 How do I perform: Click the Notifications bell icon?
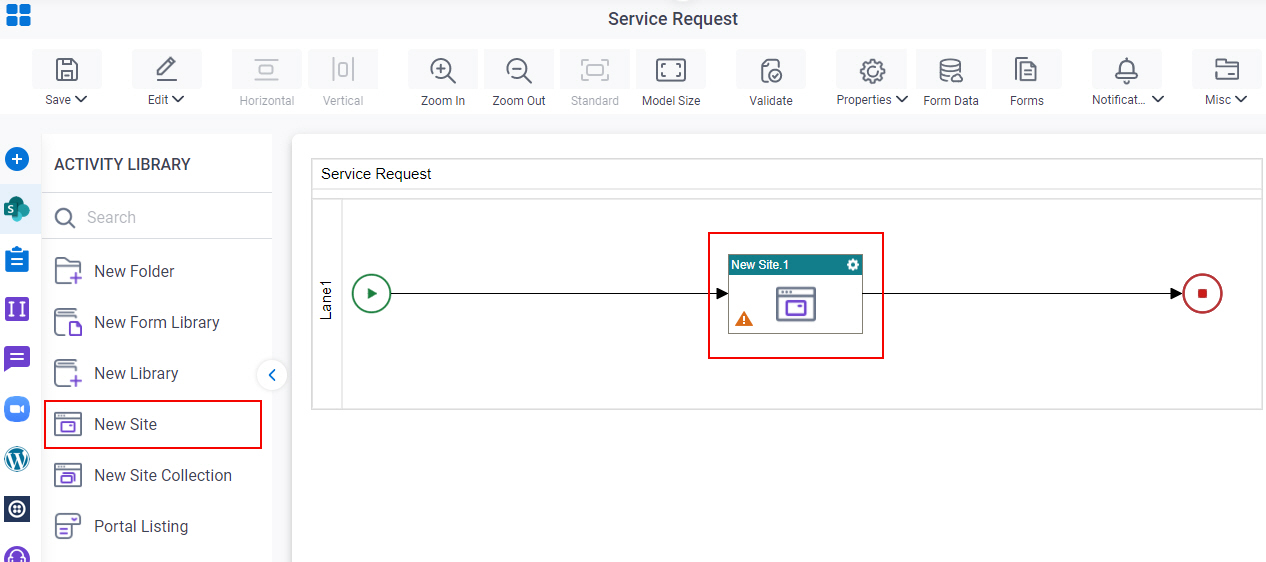click(1127, 70)
